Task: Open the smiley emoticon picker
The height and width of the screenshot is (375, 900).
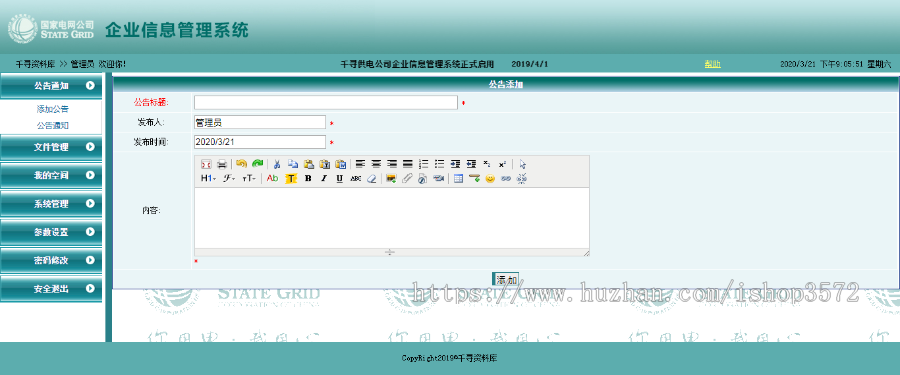Action: (x=490, y=178)
